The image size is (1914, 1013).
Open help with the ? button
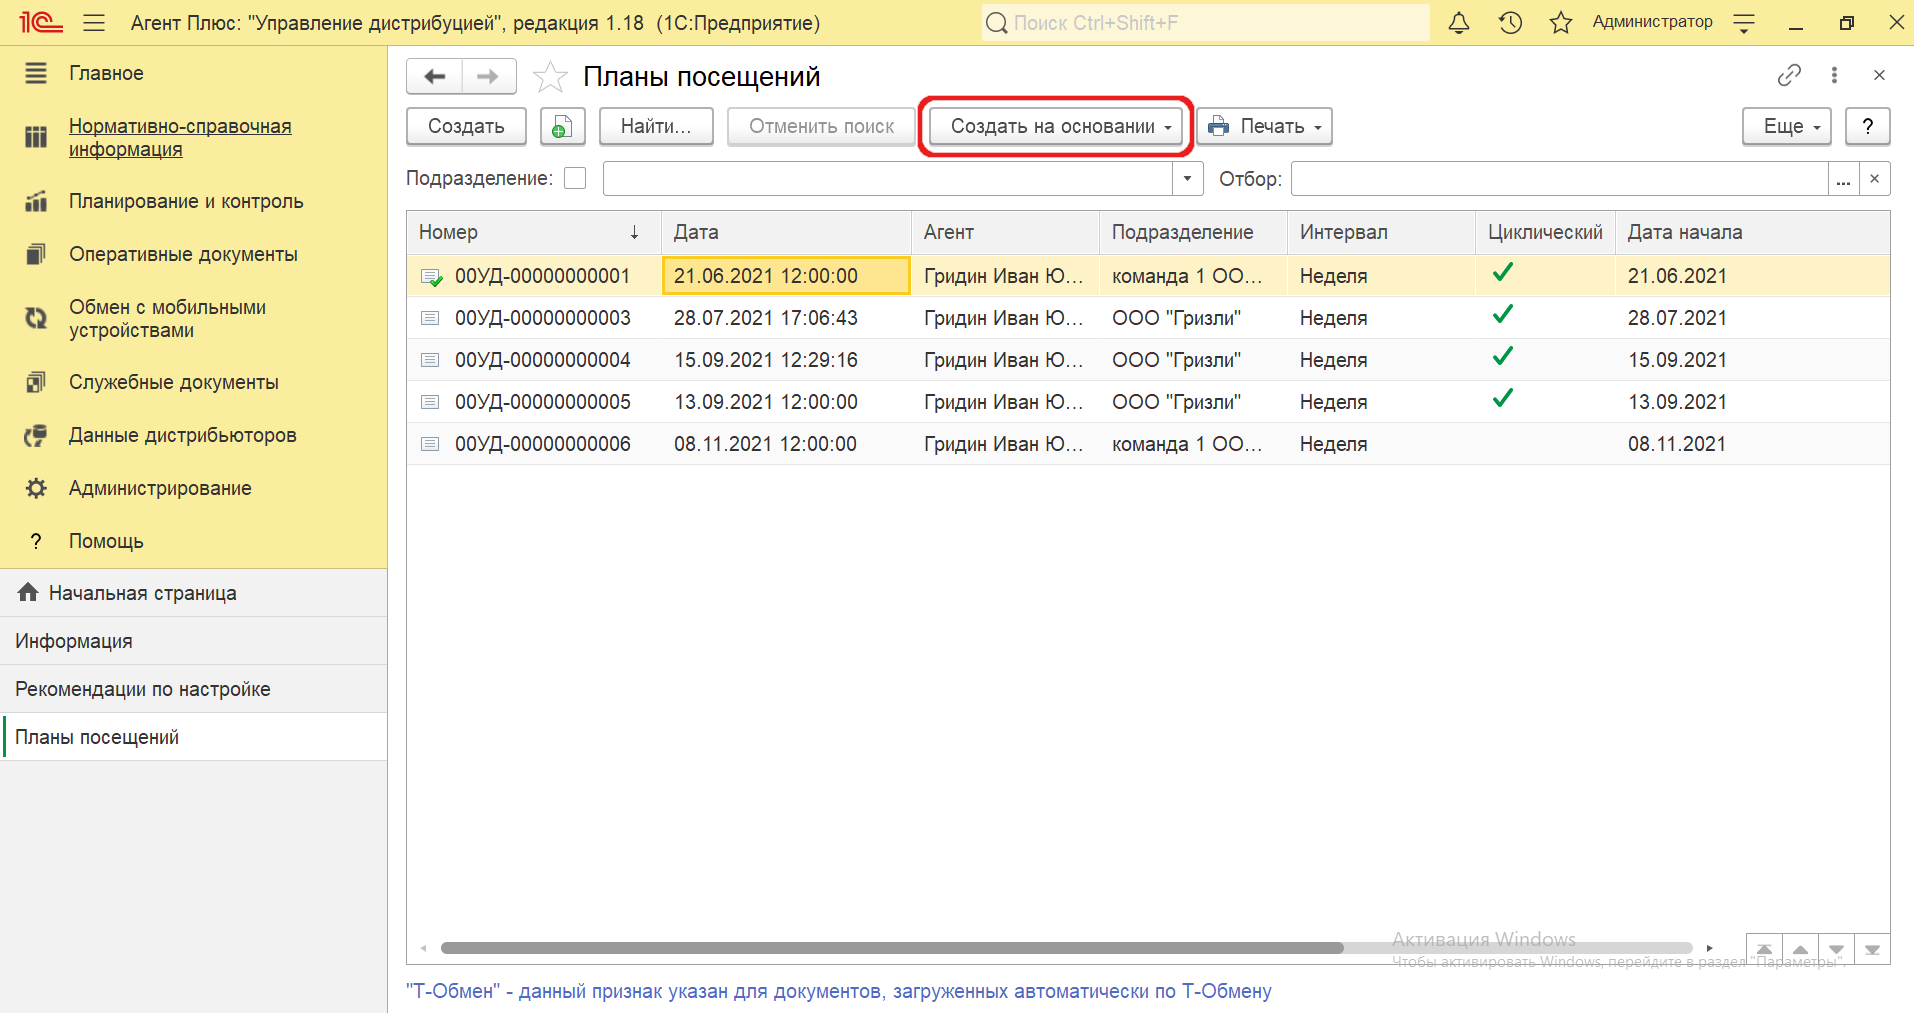[x=1867, y=126]
